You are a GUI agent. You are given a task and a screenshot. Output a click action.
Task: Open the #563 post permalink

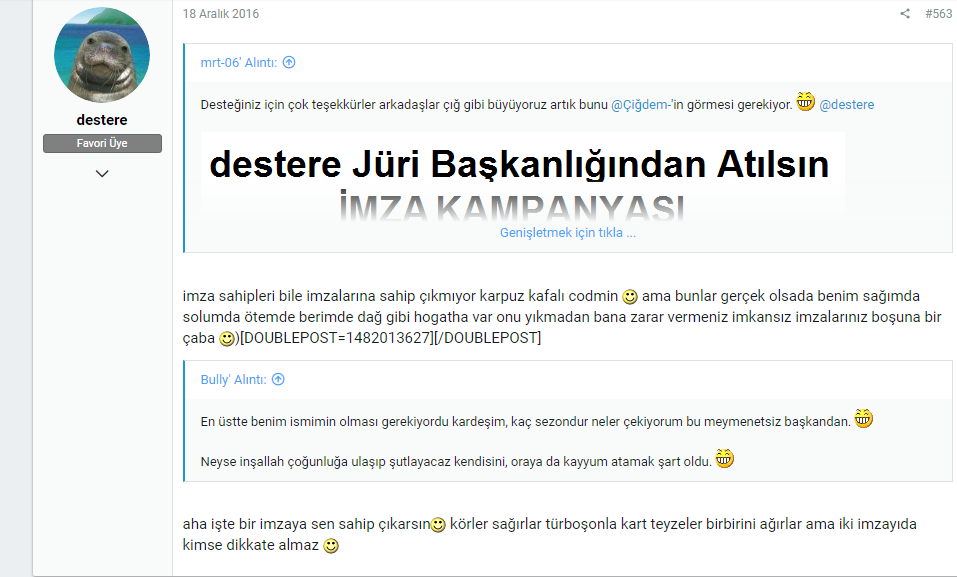click(937, 14)
